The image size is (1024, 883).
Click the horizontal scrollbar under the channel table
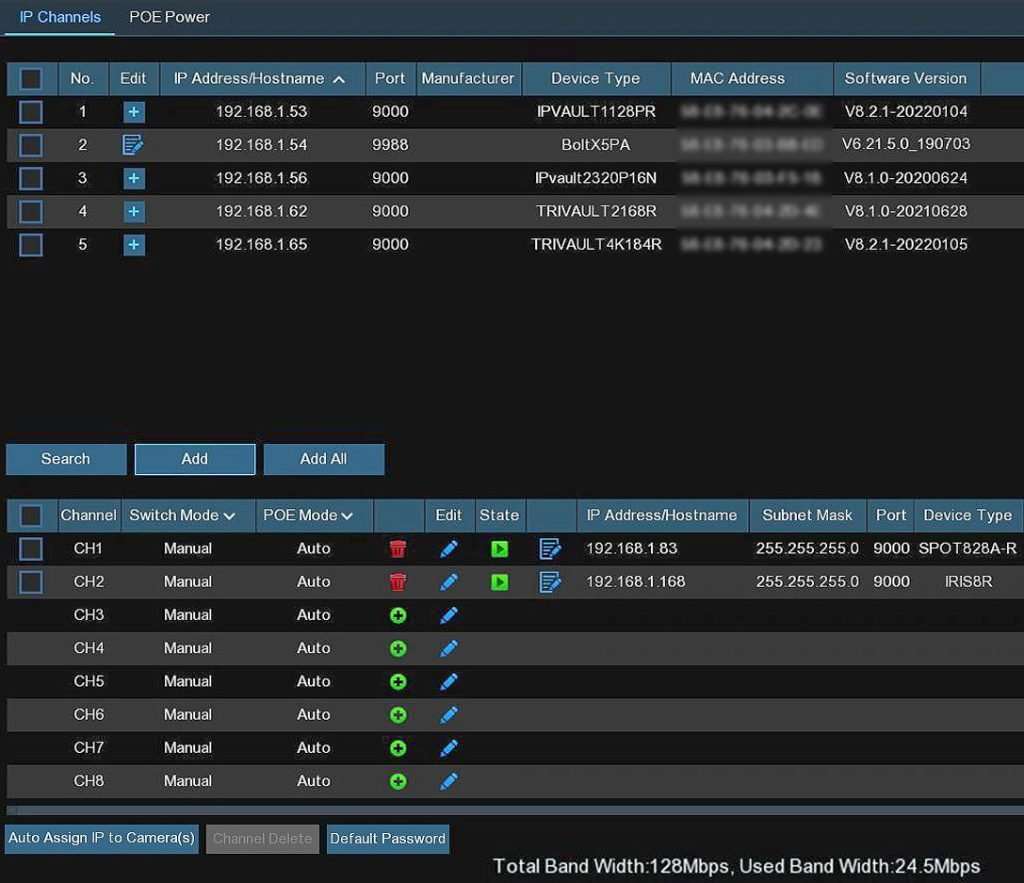point(515,811)
